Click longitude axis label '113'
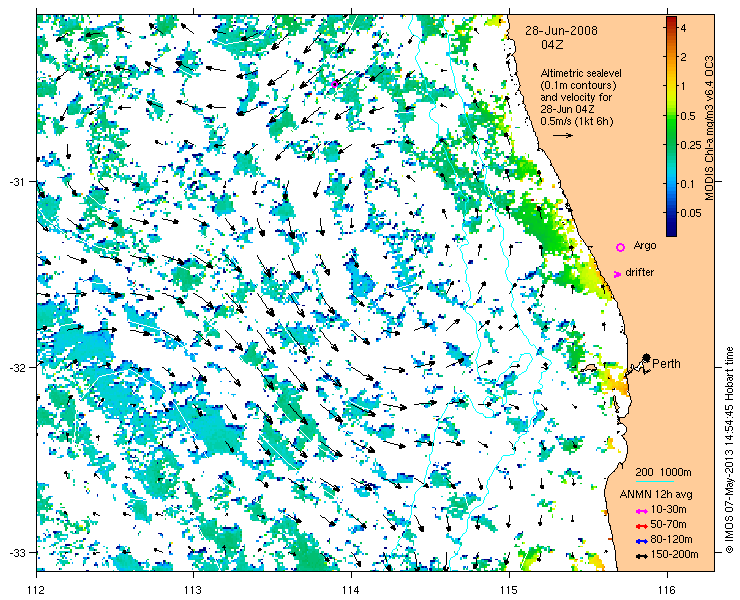This screenshot has width=740, height=600. (193, 590)
